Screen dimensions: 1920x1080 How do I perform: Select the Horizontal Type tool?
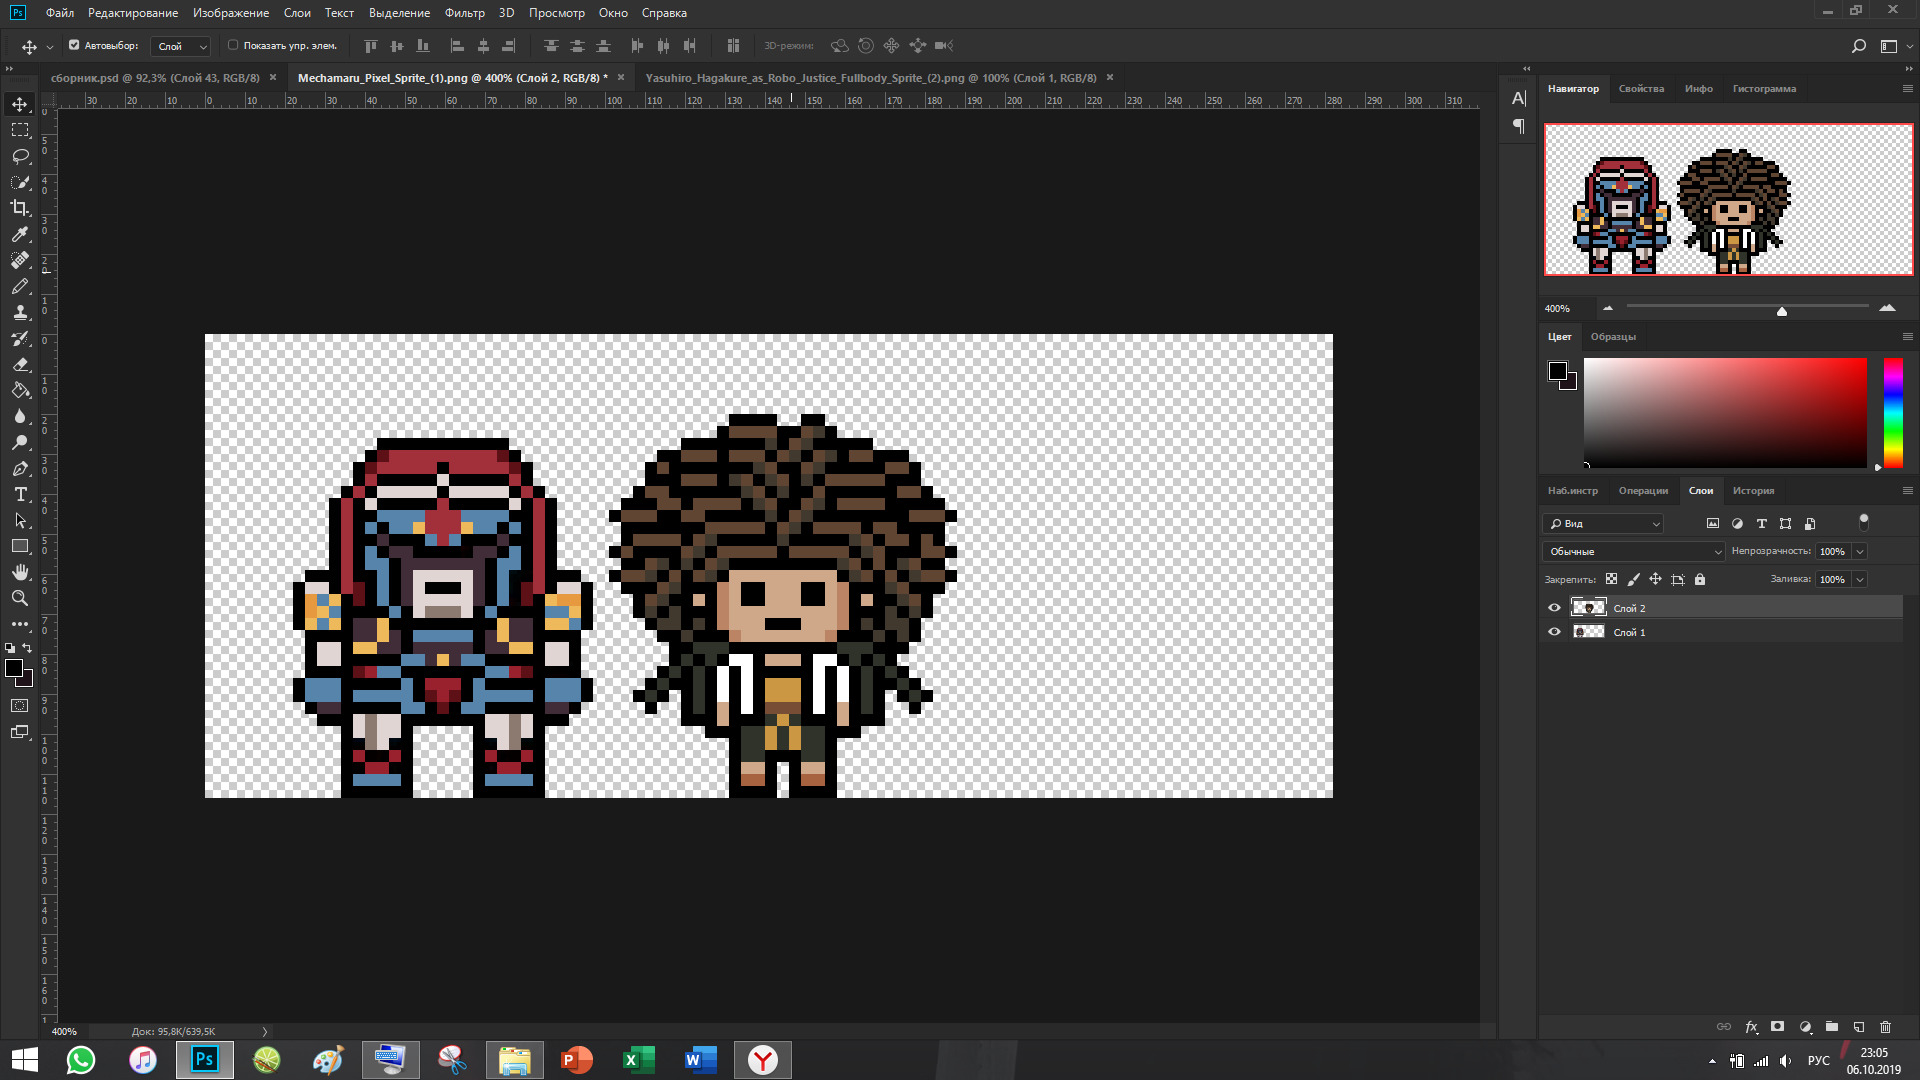click(x=20, y=495)
